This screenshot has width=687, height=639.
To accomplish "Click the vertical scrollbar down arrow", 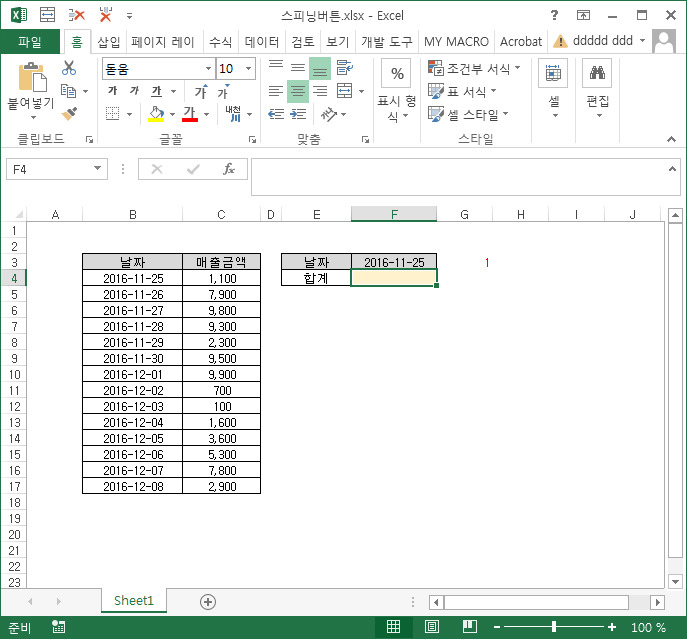I will (x=675, y=582).
